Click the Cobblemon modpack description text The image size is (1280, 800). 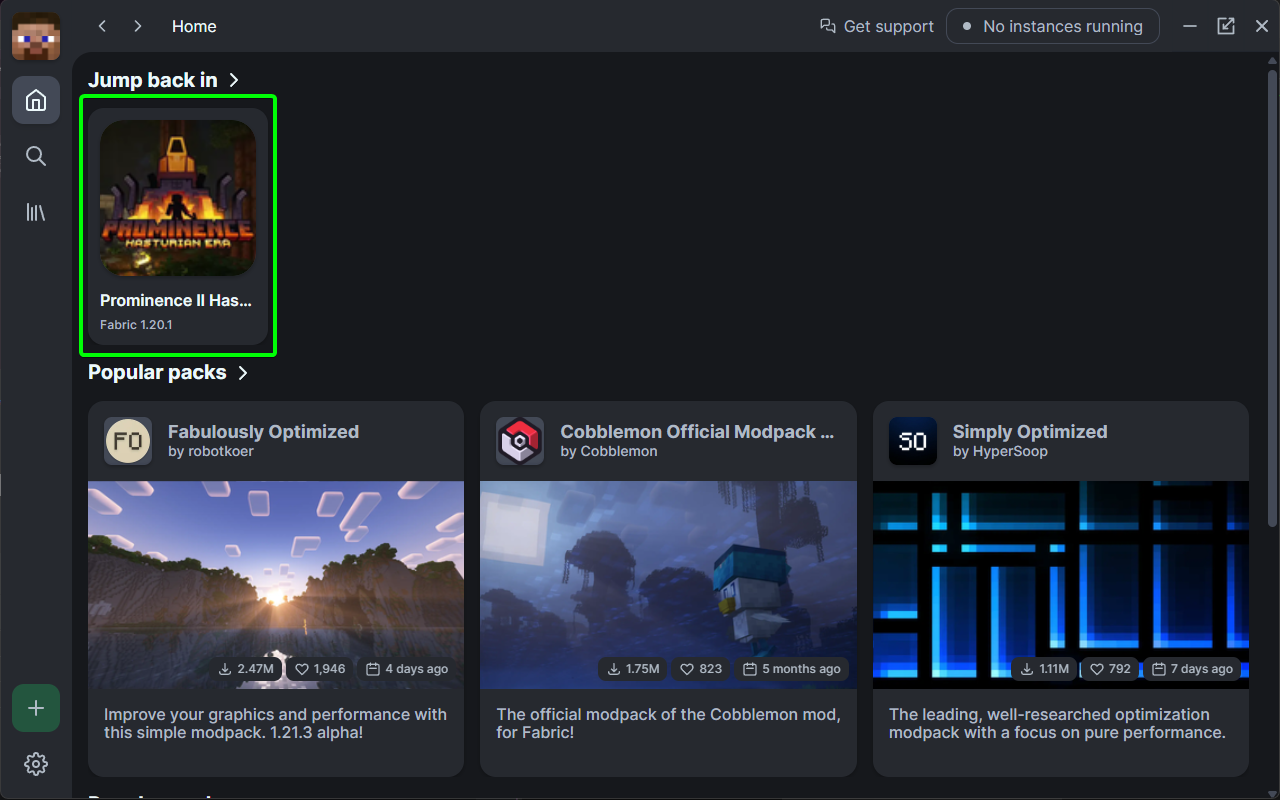(668, 723)
